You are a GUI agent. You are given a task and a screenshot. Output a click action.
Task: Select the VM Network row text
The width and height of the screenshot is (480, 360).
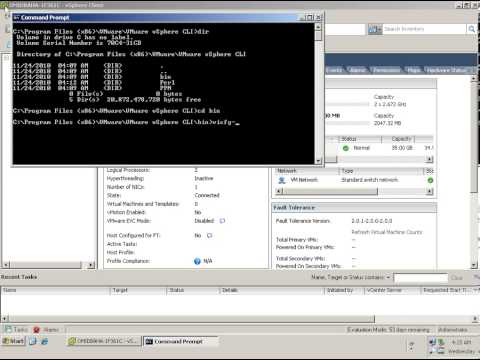pyautogui.click(x=304, y=180)
